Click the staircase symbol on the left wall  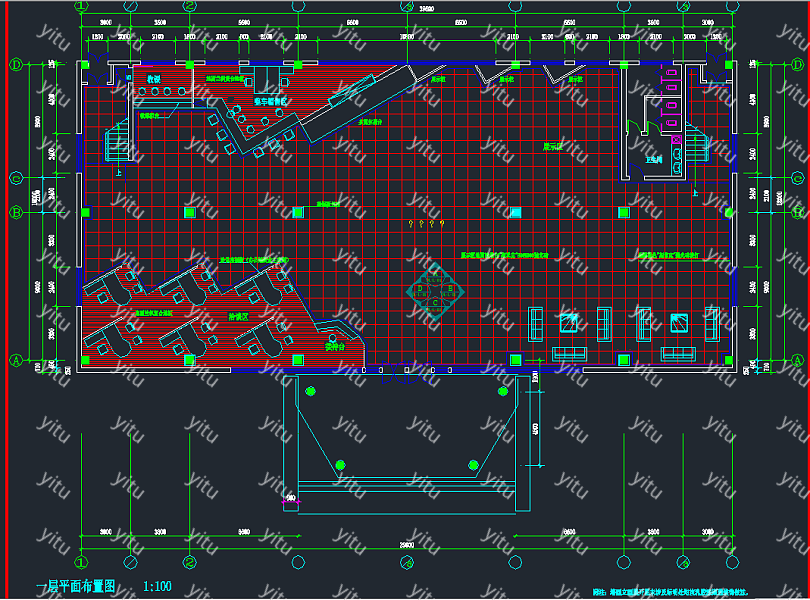118,135
